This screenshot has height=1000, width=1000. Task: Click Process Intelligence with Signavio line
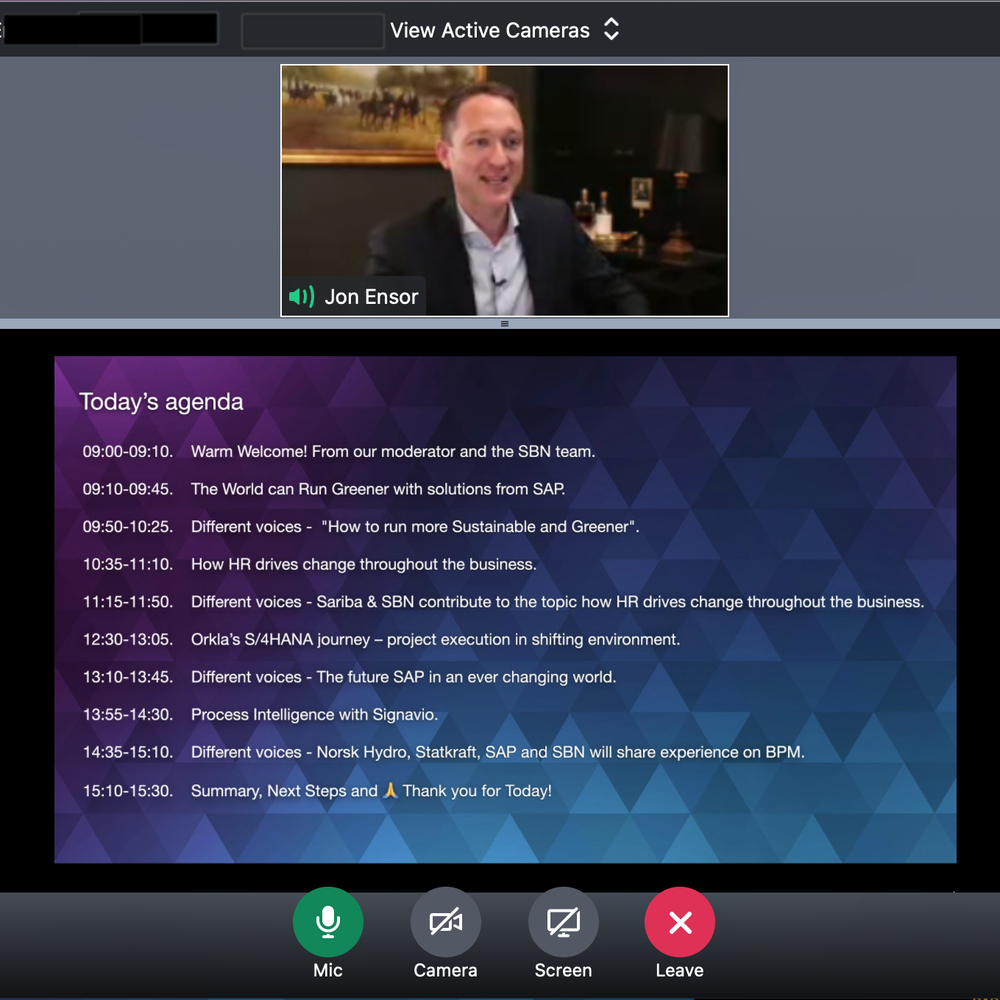[x=260, y=715]
